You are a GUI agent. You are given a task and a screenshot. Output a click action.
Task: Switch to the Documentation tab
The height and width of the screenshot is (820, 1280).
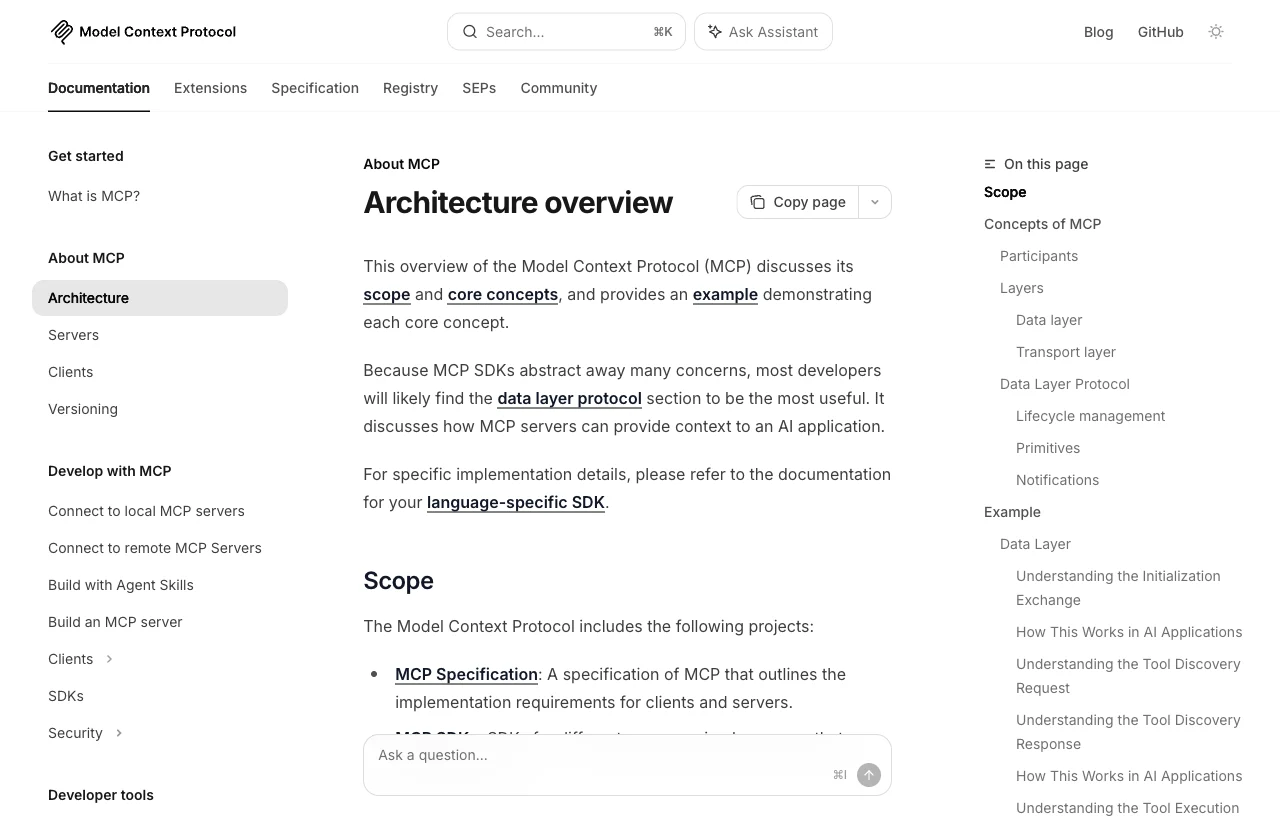[99, 88]
